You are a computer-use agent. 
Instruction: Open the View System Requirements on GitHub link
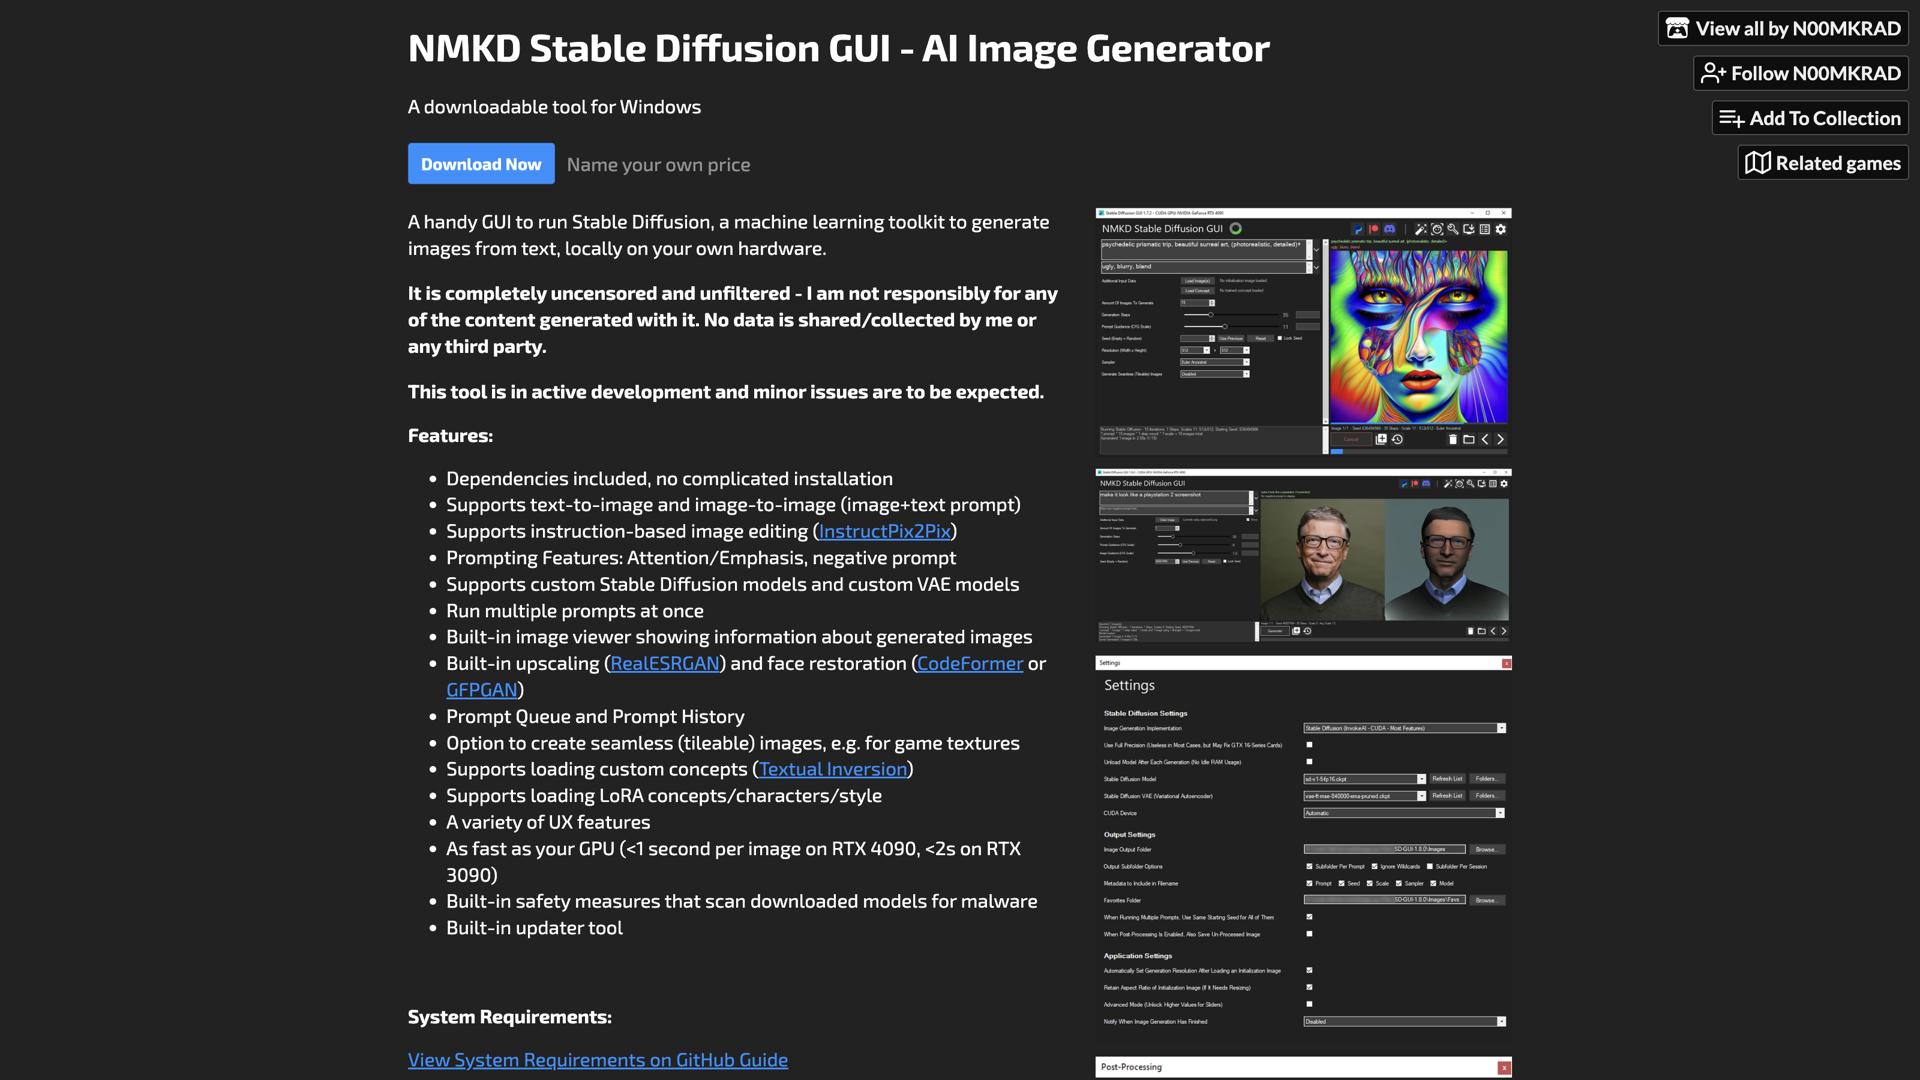(597, 1059)
